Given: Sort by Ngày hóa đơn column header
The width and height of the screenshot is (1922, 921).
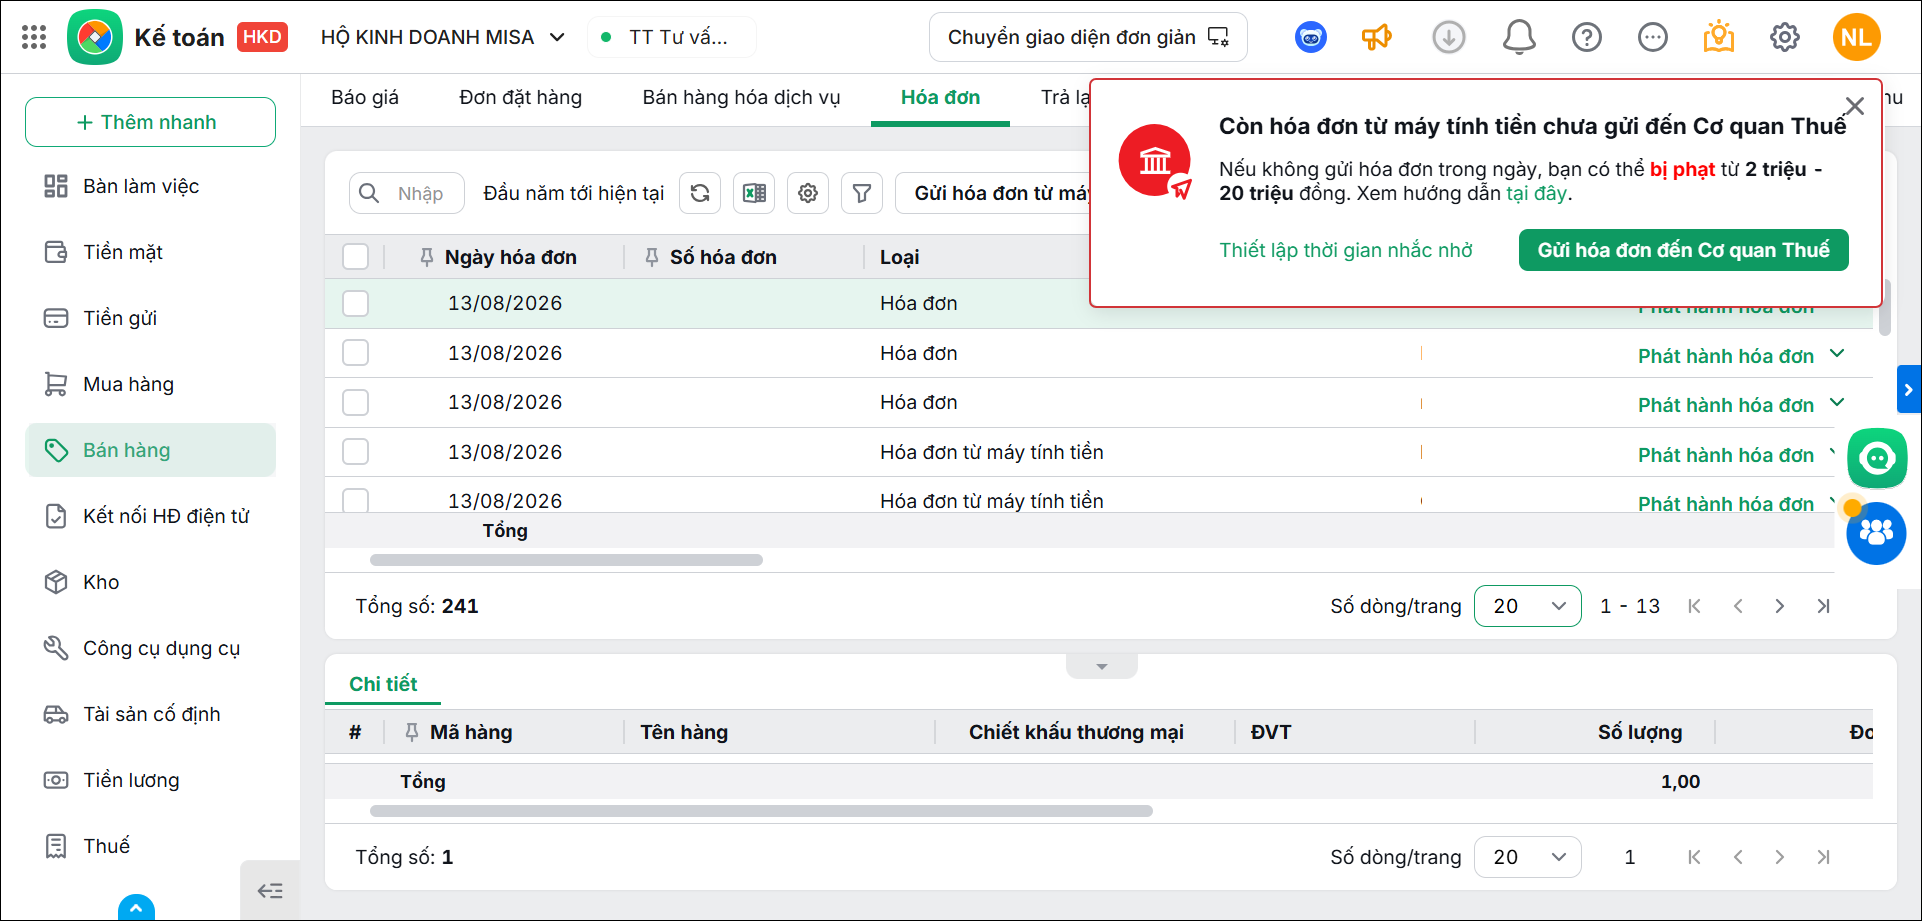Looking at the screenshot, I should [x=510, y=257].
